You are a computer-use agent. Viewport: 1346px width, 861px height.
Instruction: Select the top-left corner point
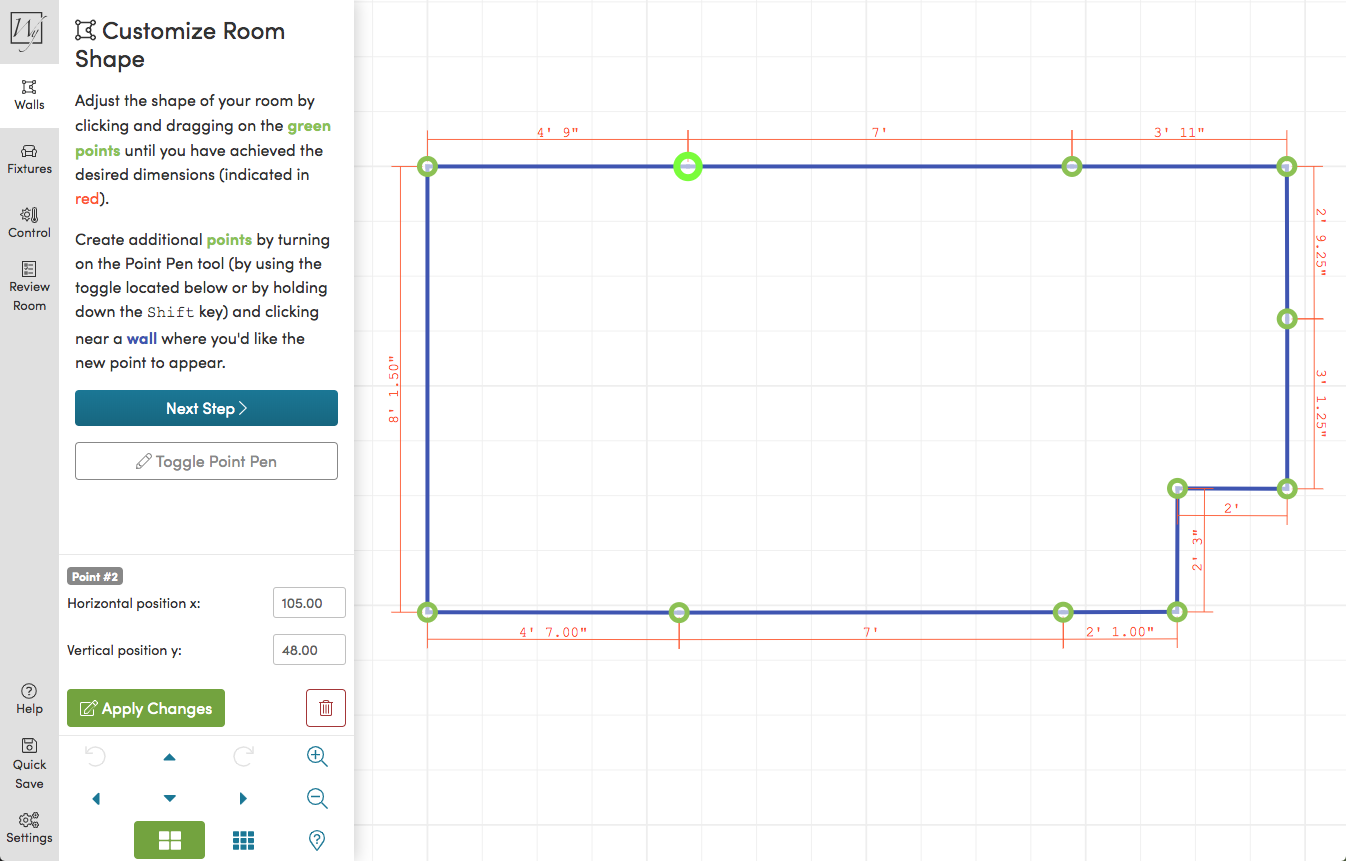tap(427, 166)
